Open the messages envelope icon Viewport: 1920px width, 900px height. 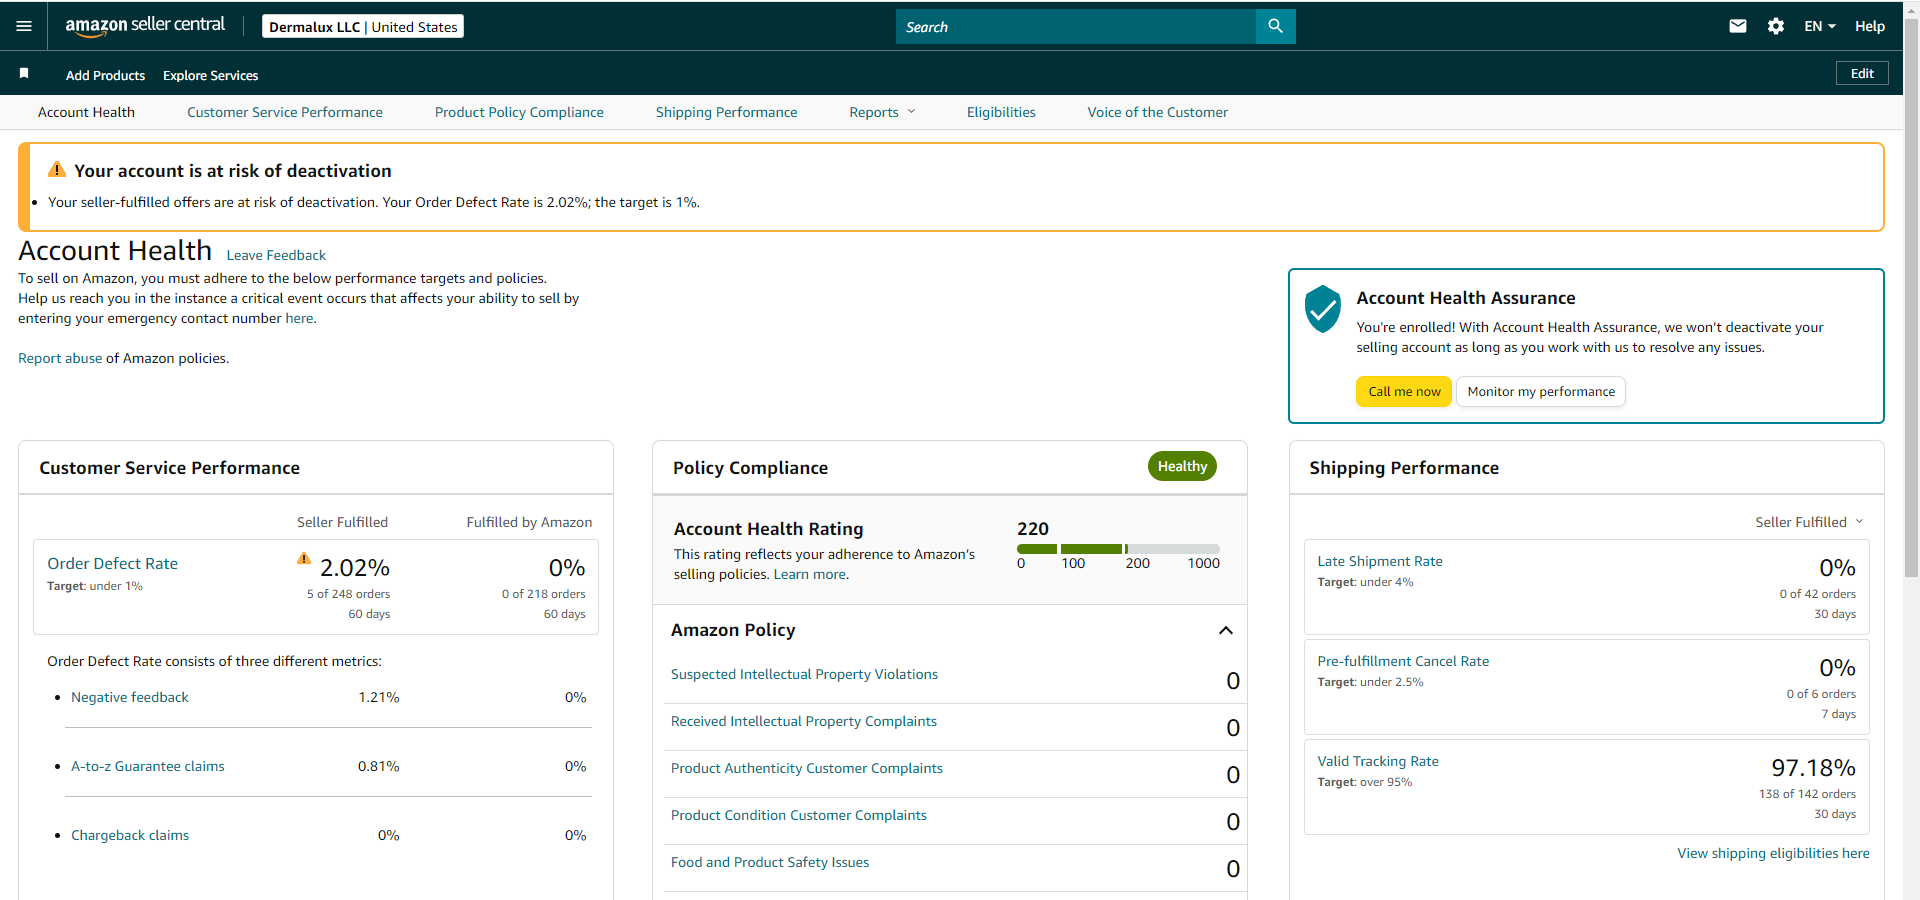(1738, 26)
